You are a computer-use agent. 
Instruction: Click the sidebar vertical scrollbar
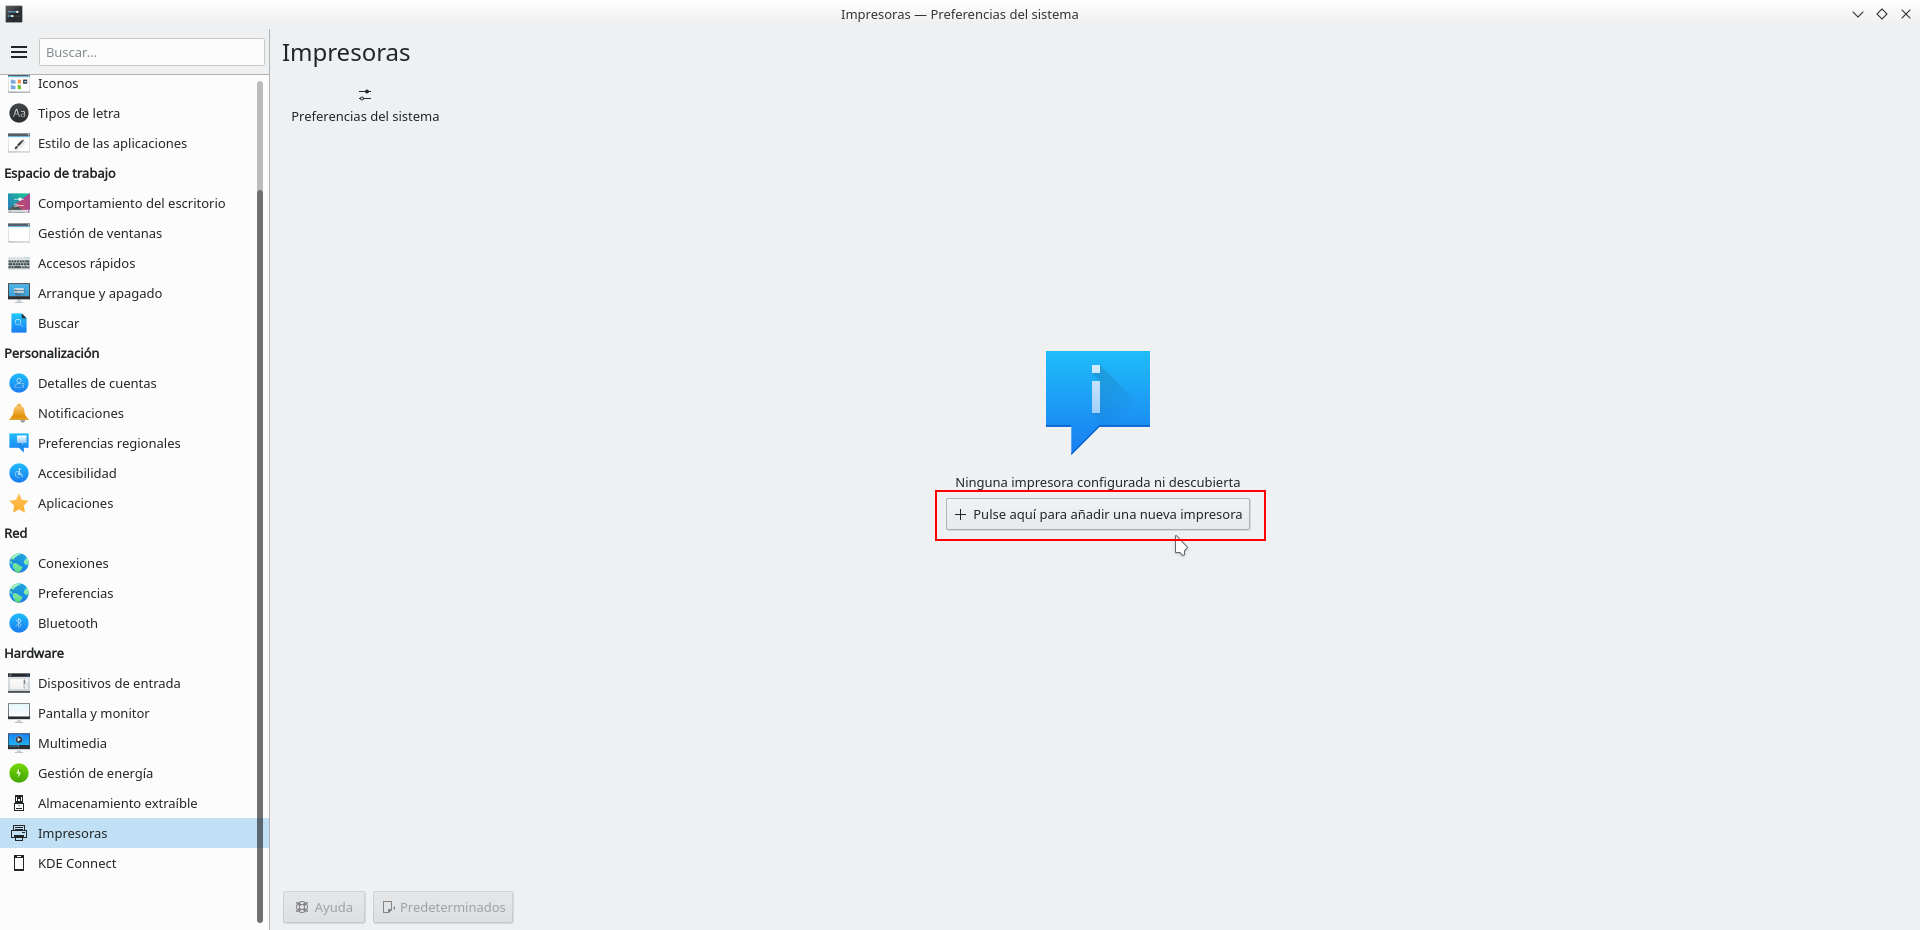[x=260, y=500]
